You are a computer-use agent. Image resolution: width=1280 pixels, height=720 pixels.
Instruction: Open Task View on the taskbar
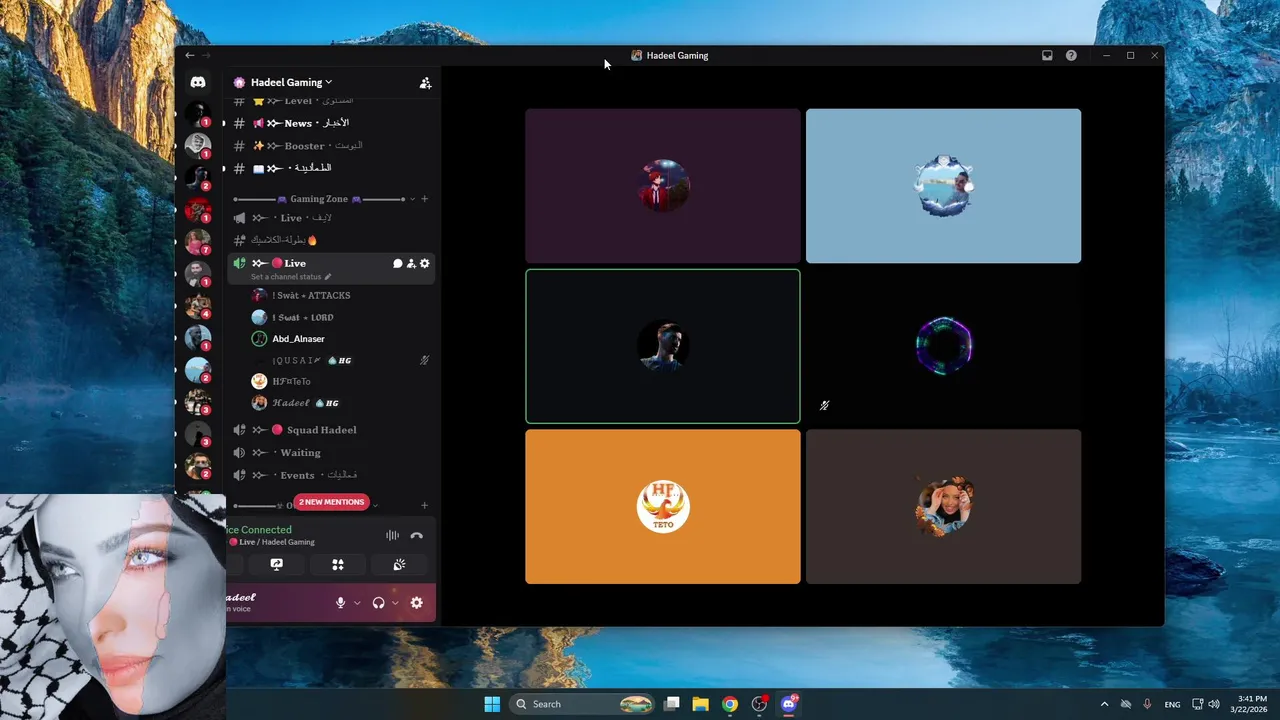click(x=672, y=704)
